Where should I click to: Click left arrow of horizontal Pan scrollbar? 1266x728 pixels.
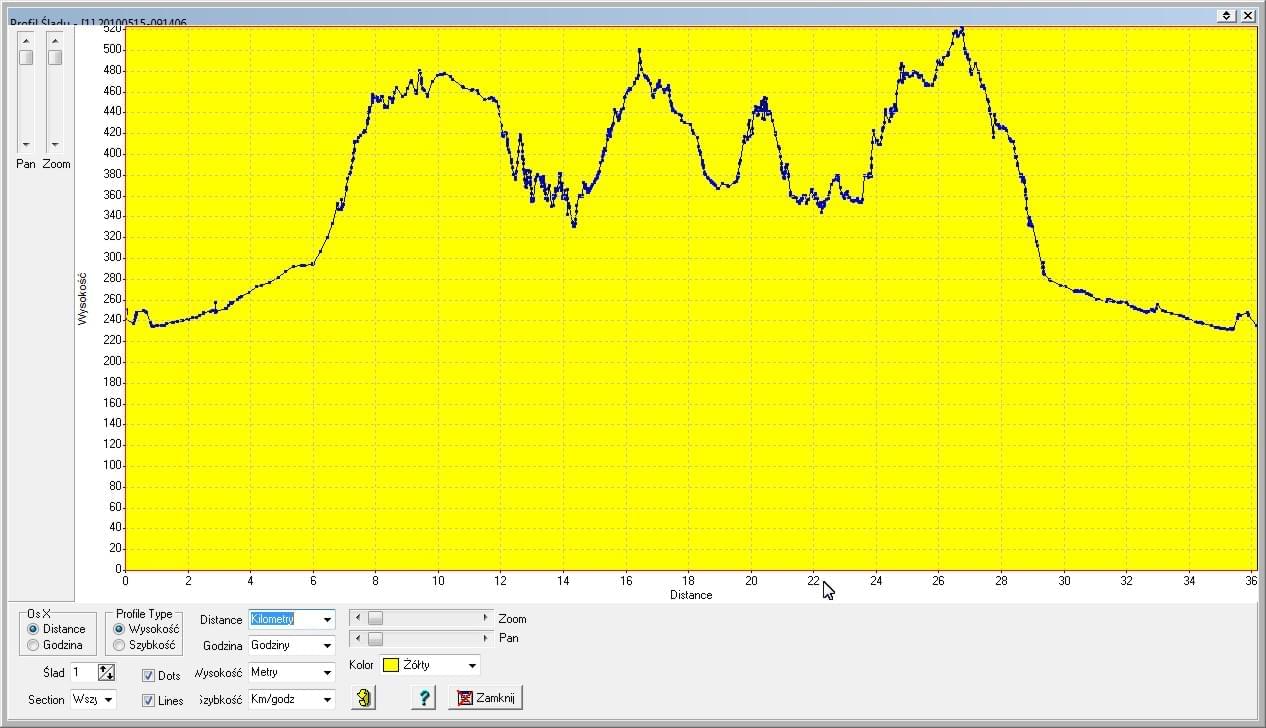click(x=358, y=638)
